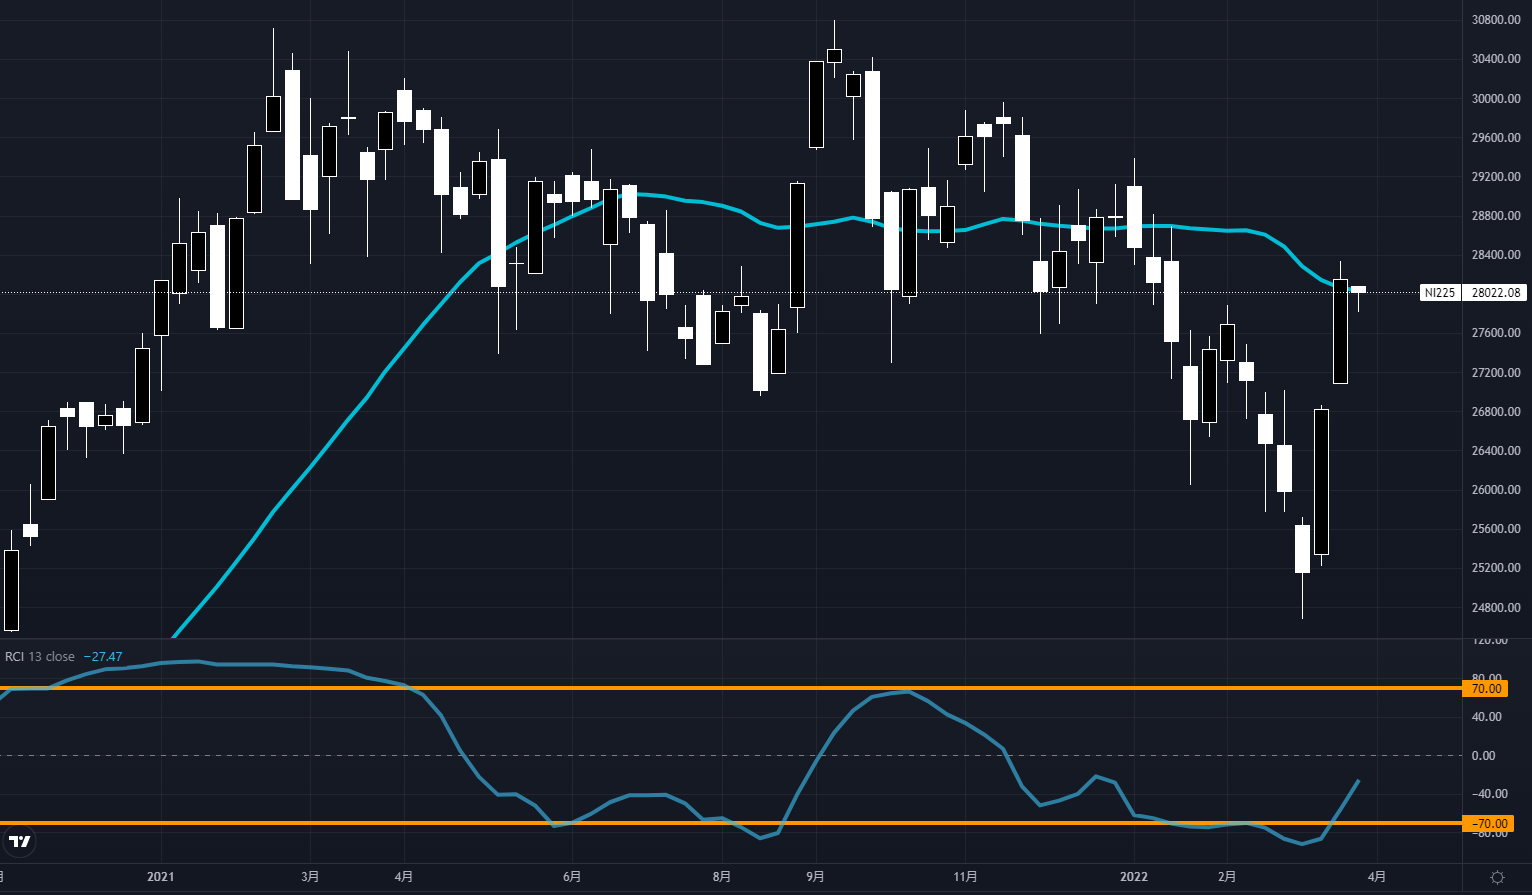The height and width of the screenshot is (895, 1532).
Task: Click the 28022.08 current price tag
Action: [1496, 293]
